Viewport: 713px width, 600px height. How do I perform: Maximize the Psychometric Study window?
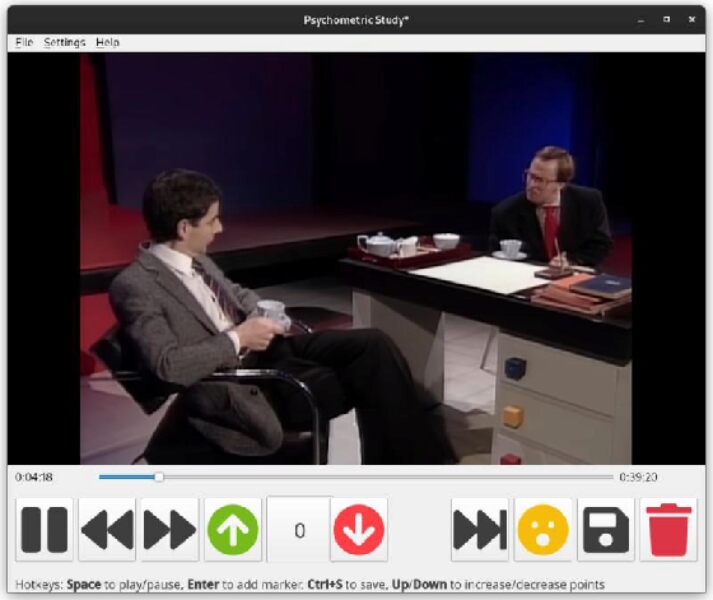(667, 19)
